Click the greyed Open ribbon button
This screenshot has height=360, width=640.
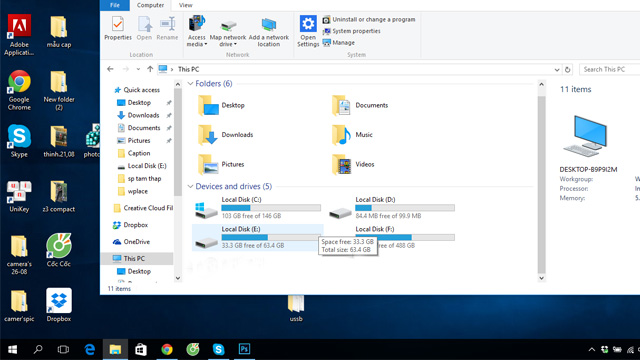pos(144,29)
